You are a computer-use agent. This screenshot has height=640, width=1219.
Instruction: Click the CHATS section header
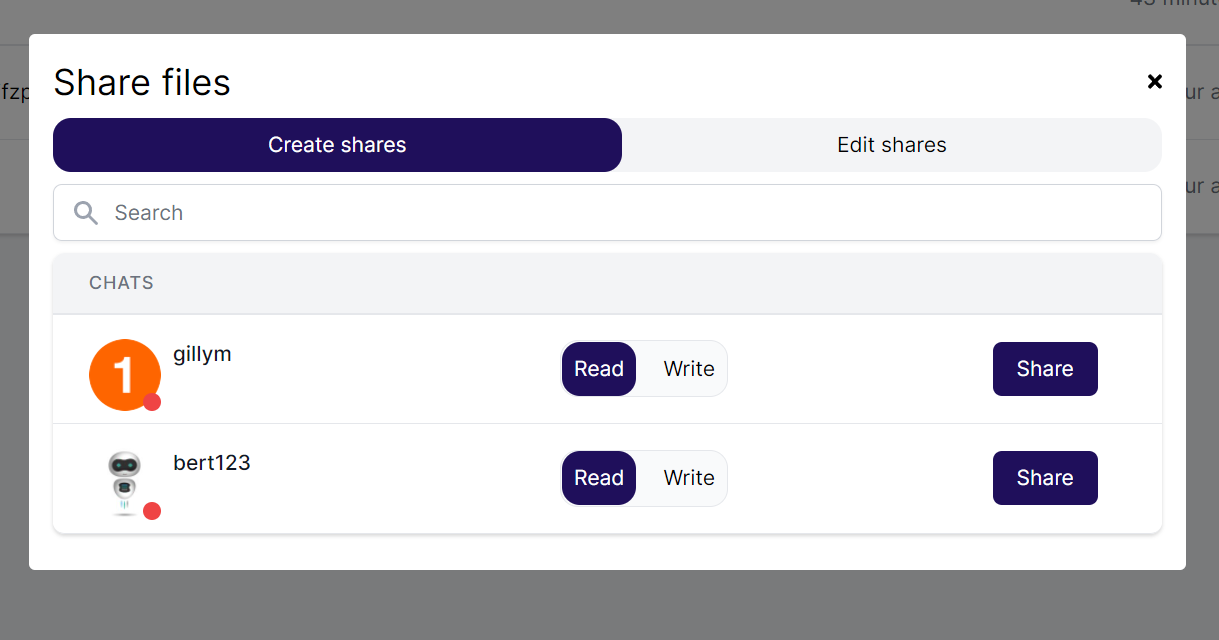pos(121,283)
